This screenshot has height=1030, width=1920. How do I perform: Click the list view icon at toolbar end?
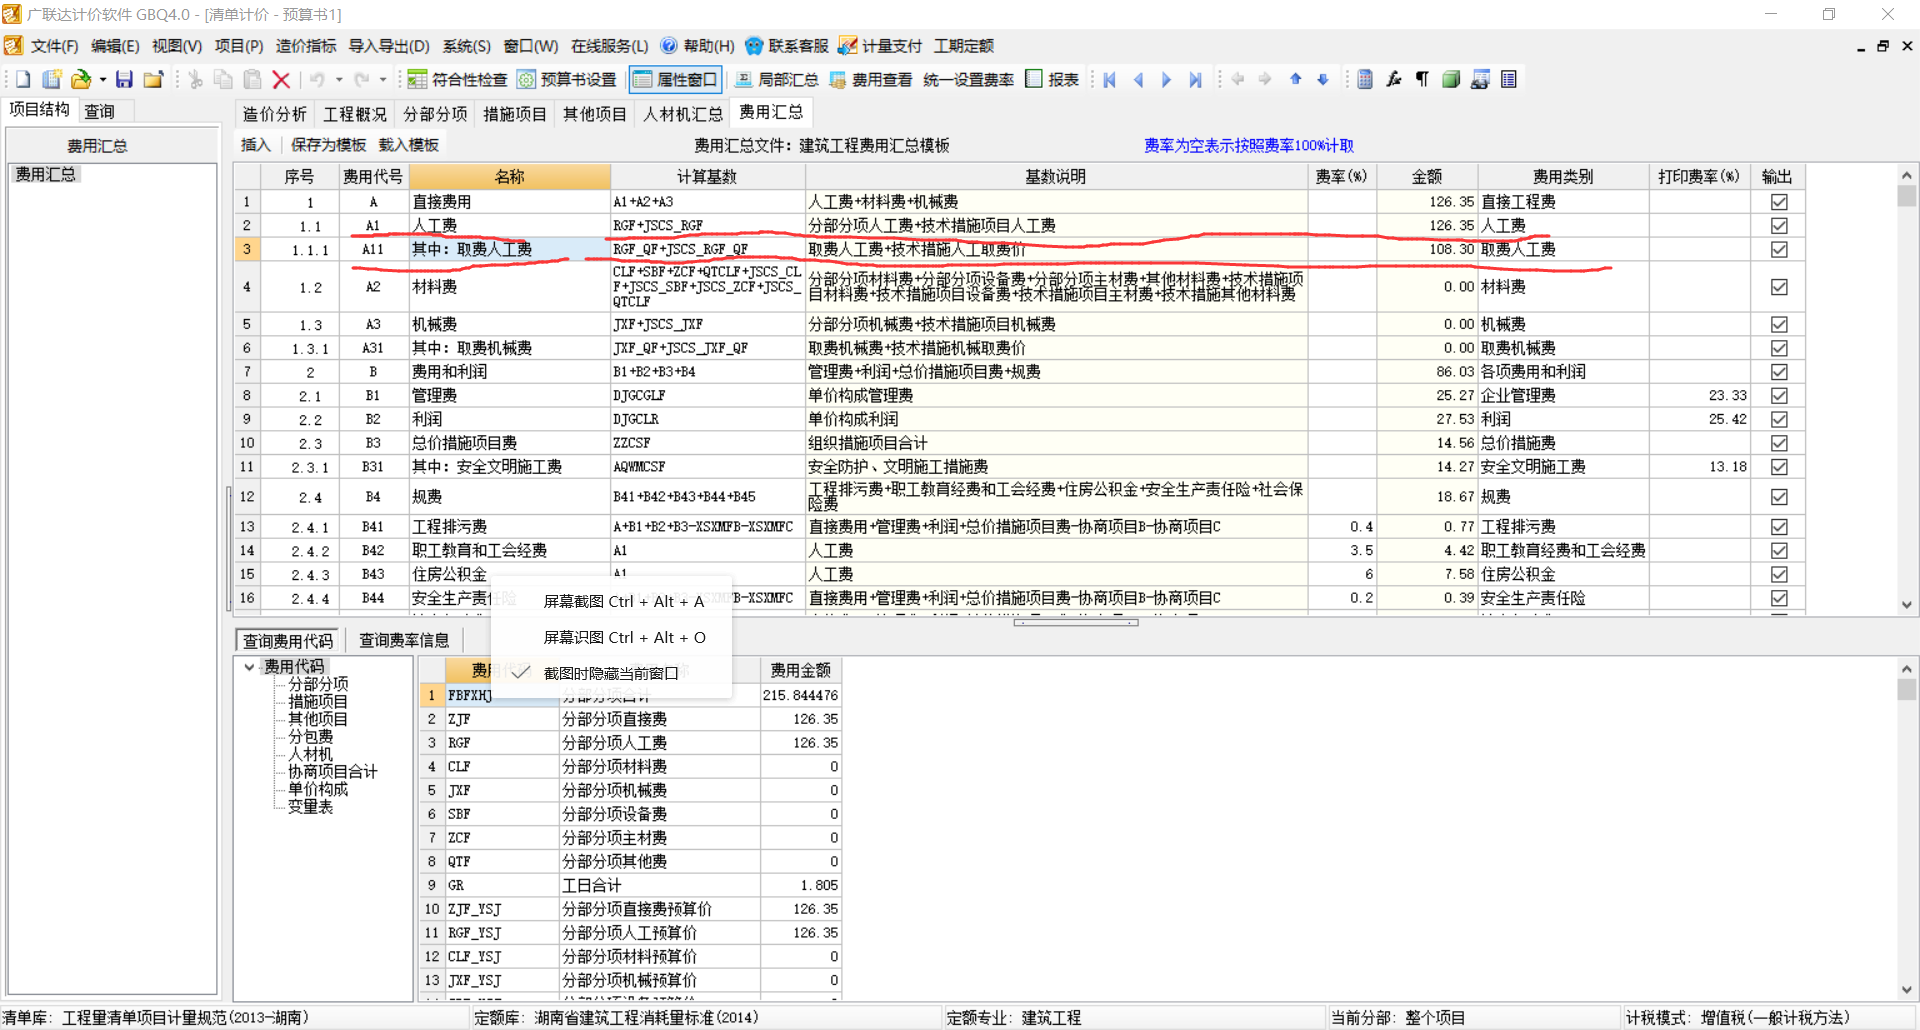[1509, 79]
